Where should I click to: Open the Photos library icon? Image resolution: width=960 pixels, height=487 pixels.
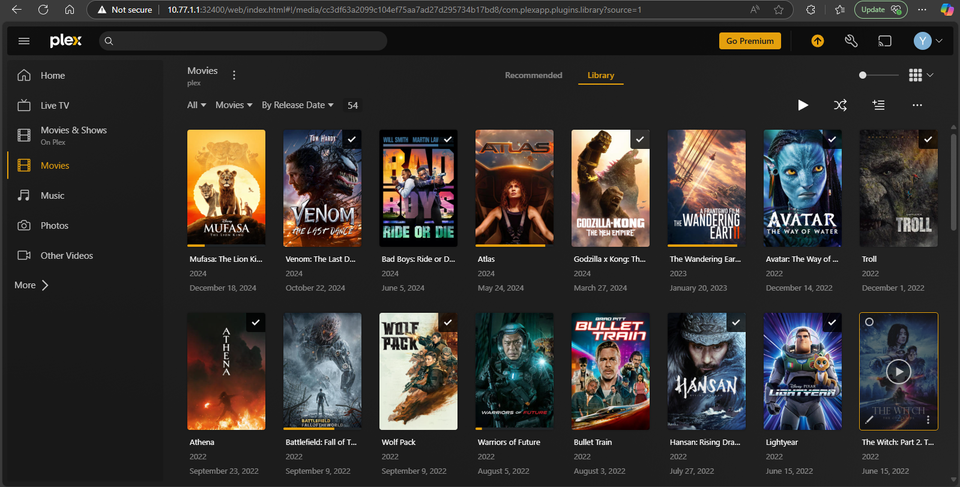pos(24,225)
